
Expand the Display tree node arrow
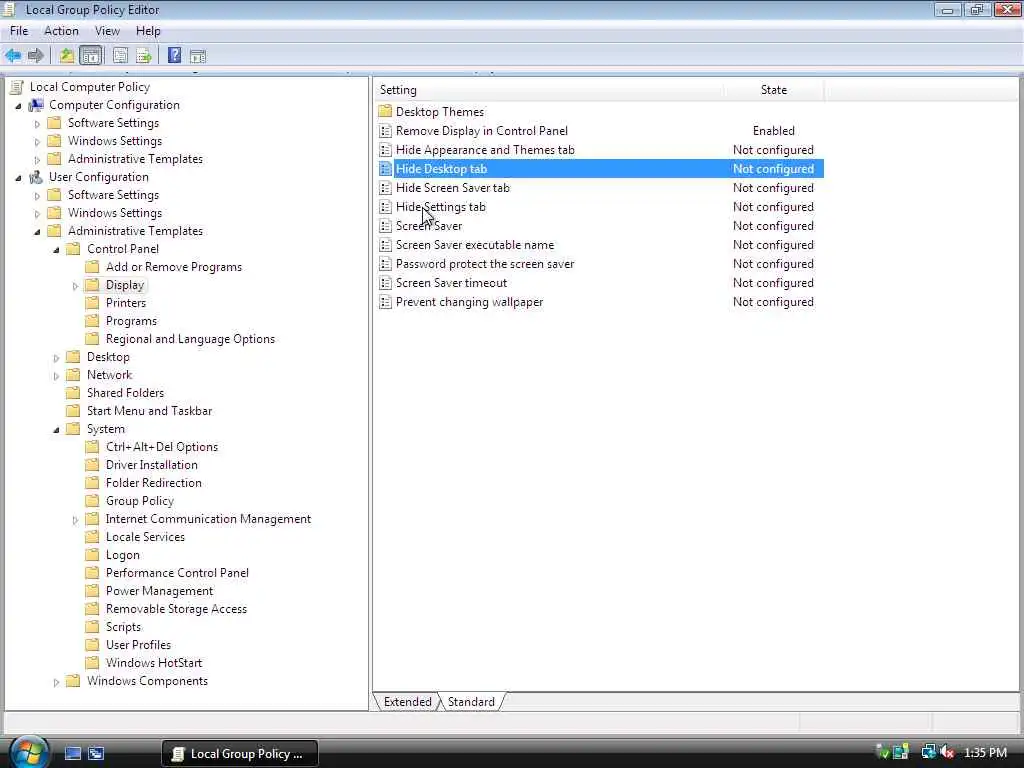pyautogui.click(x=75, y=285)
